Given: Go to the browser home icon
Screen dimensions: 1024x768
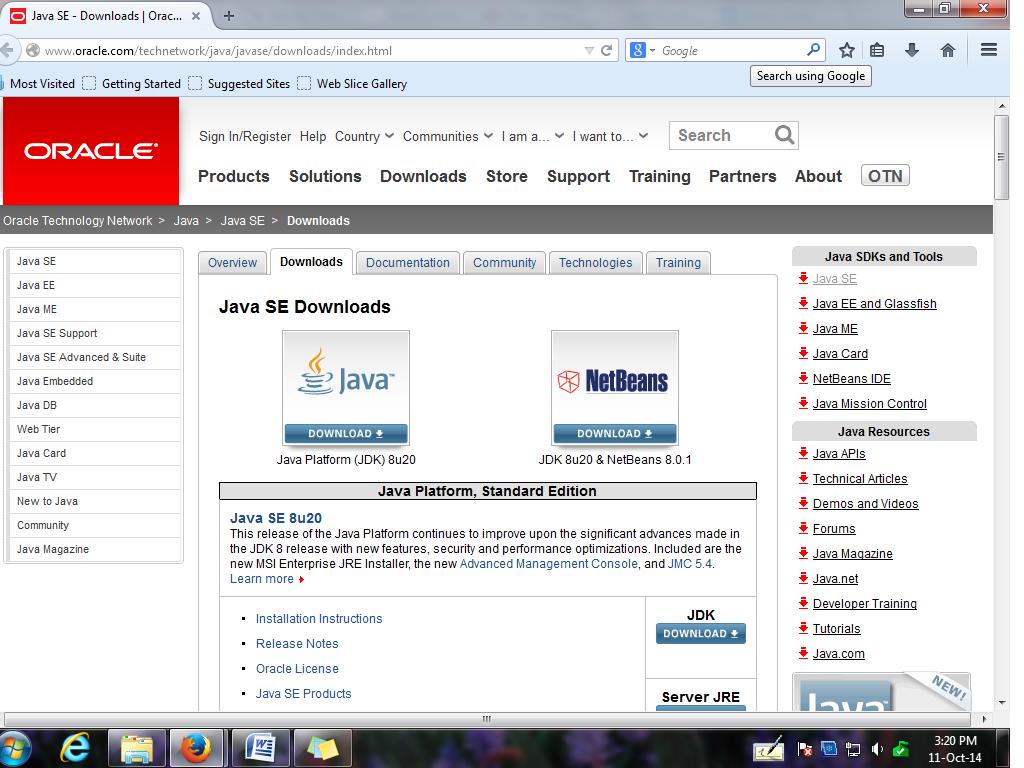Looking at the screenshot, I should 948,50.
